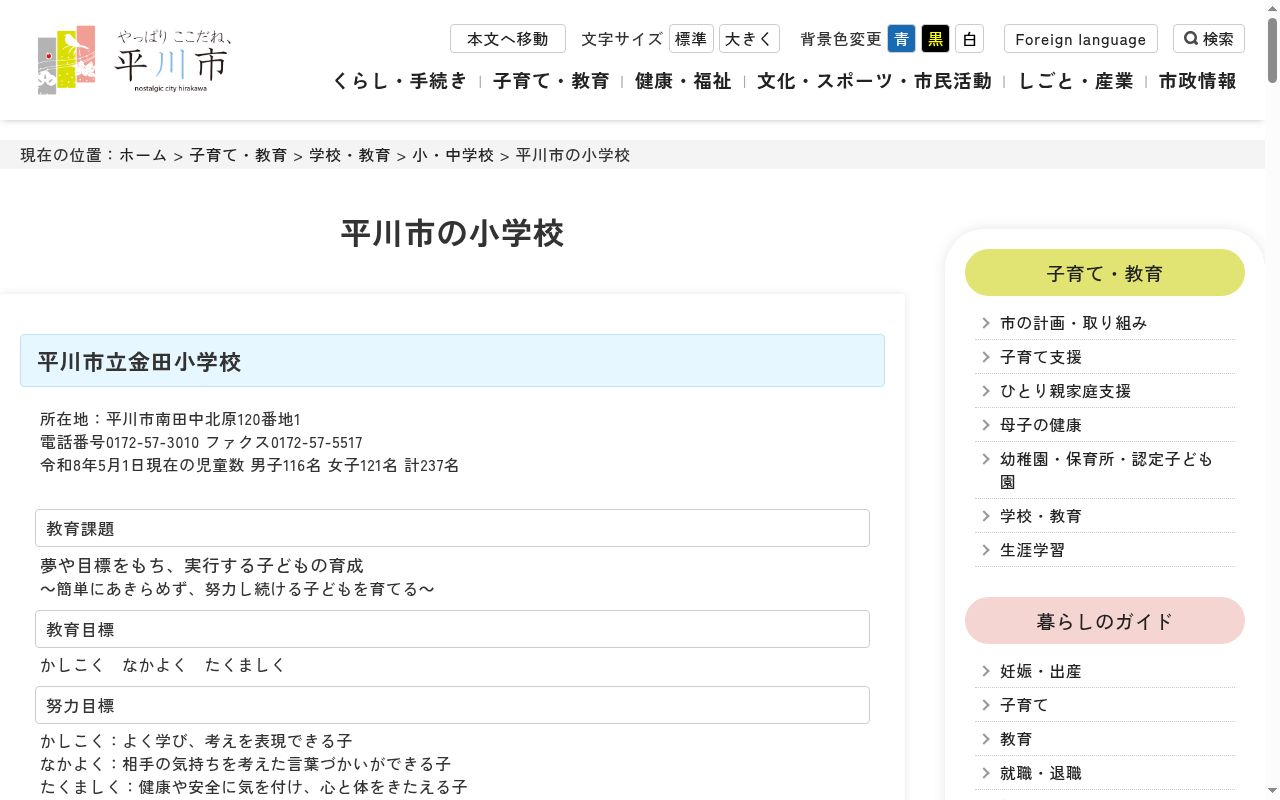Select blue background color 青
This screenshot has width=1280, height=800.
tap(901, 39)
